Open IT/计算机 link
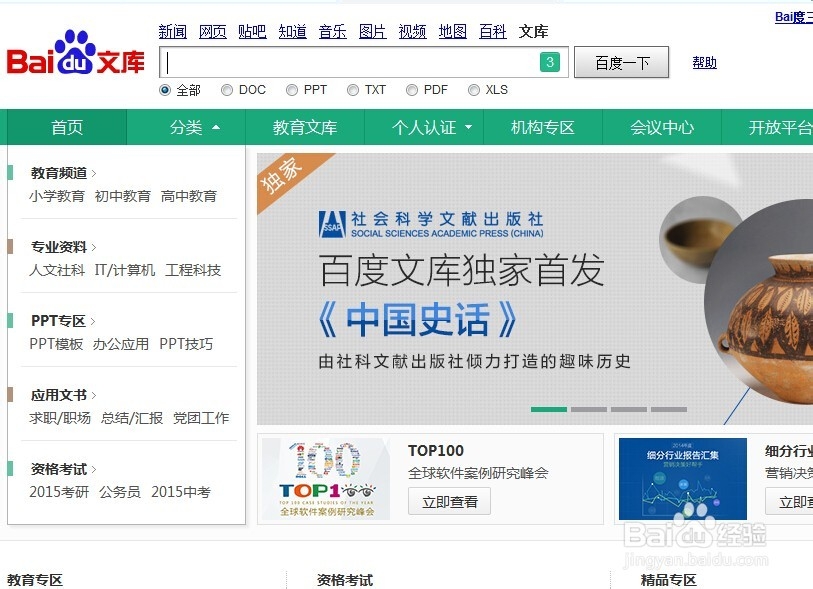 click(x=125, y=270)
